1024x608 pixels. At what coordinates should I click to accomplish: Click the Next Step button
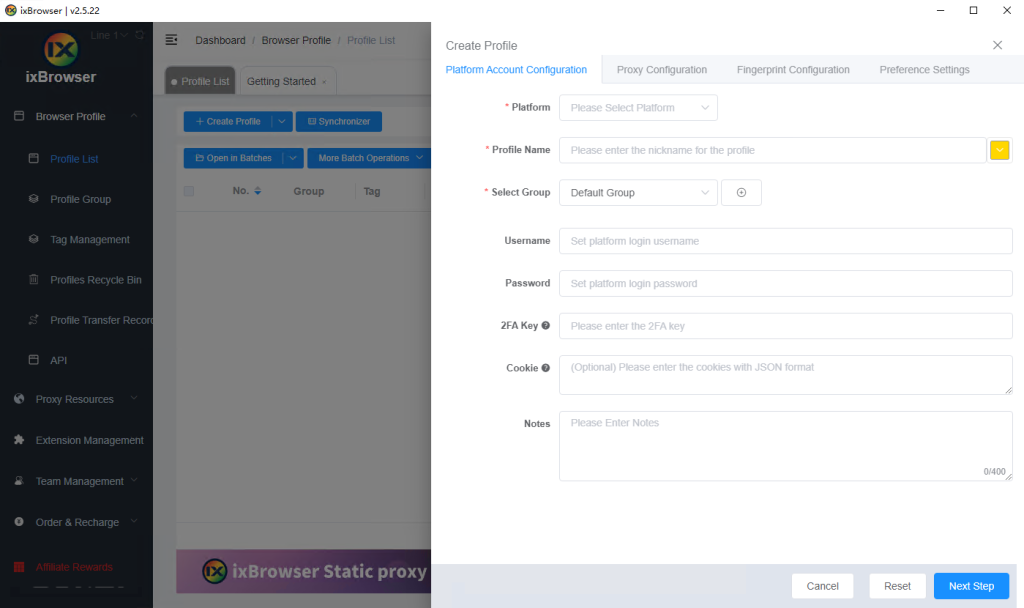[x=971, y=586]
